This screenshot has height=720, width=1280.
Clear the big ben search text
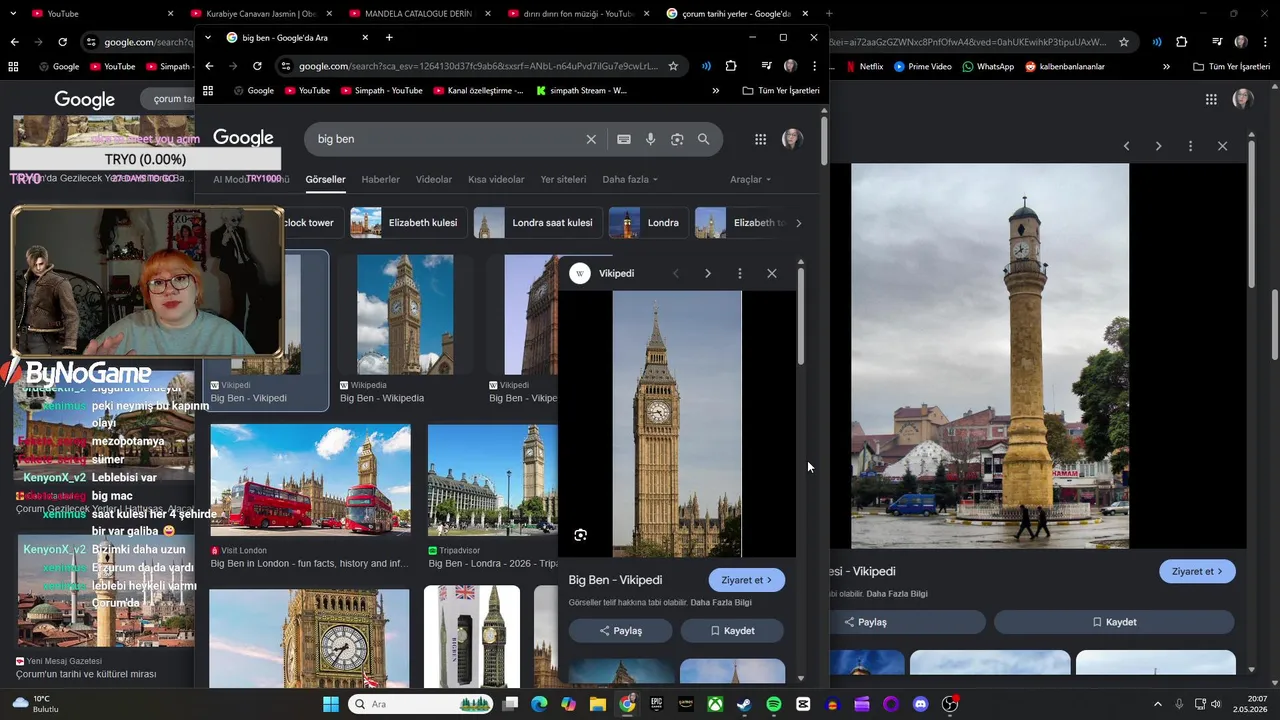[591, 139]
